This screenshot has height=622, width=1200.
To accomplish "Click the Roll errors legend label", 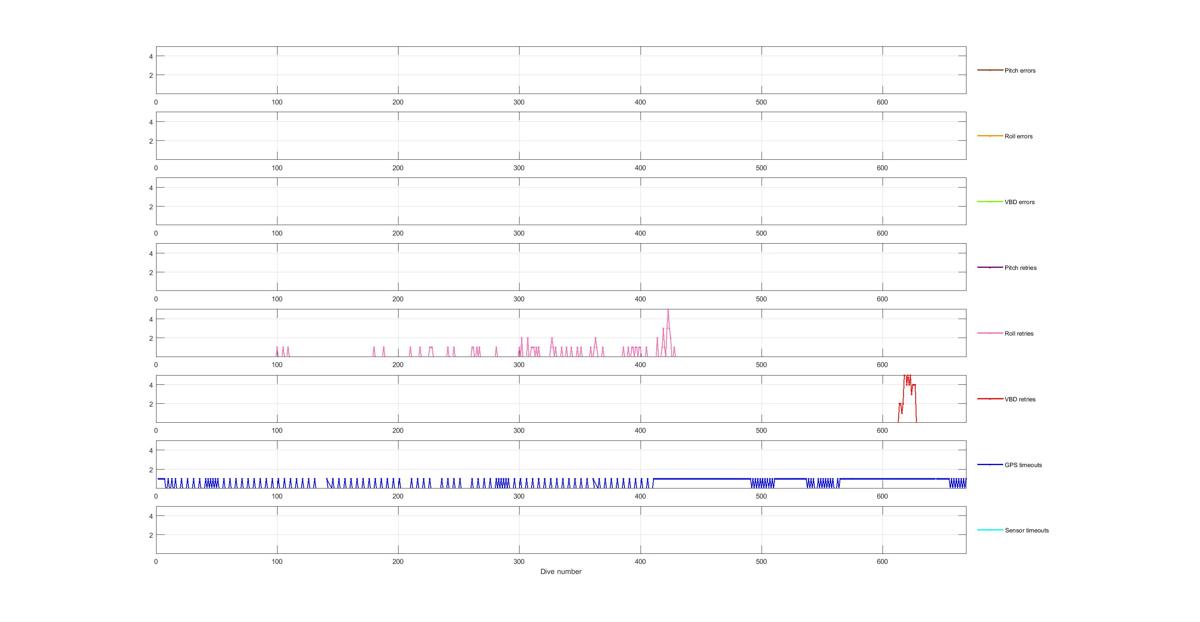I will click(1019, 136).
